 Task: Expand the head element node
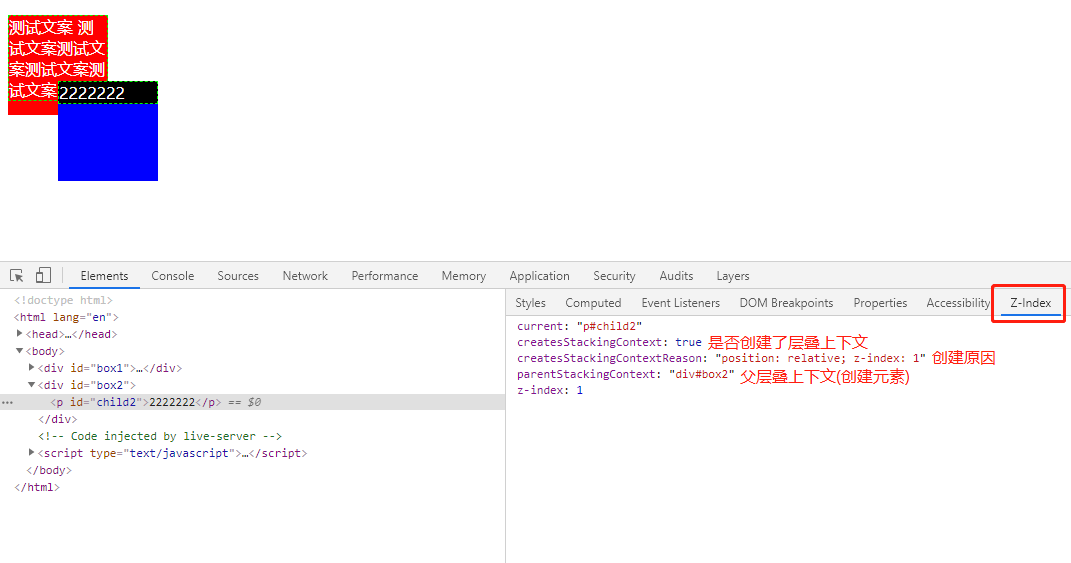[x=20, y=334]
